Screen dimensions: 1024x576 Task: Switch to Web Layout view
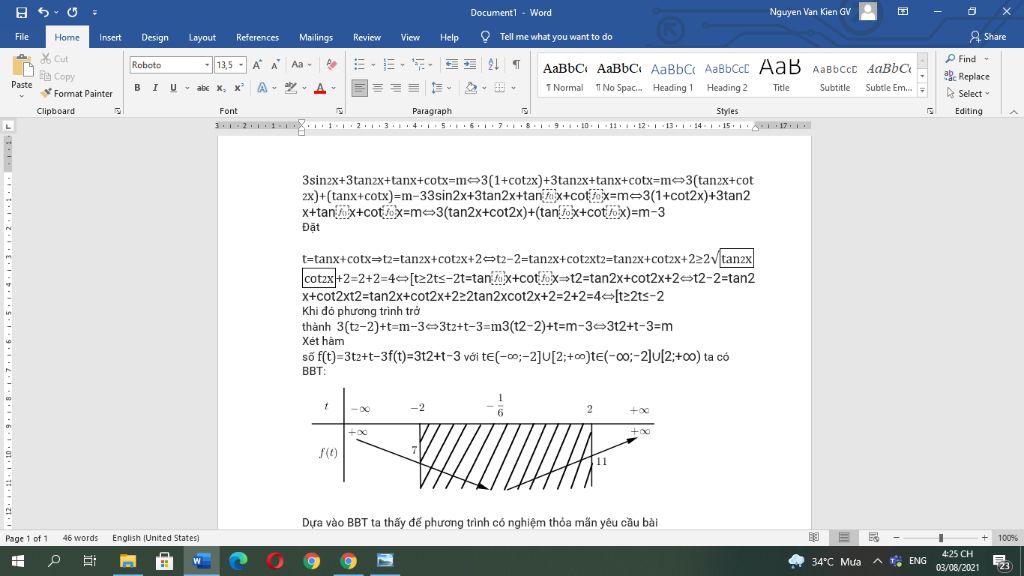(x=874, y=537)
